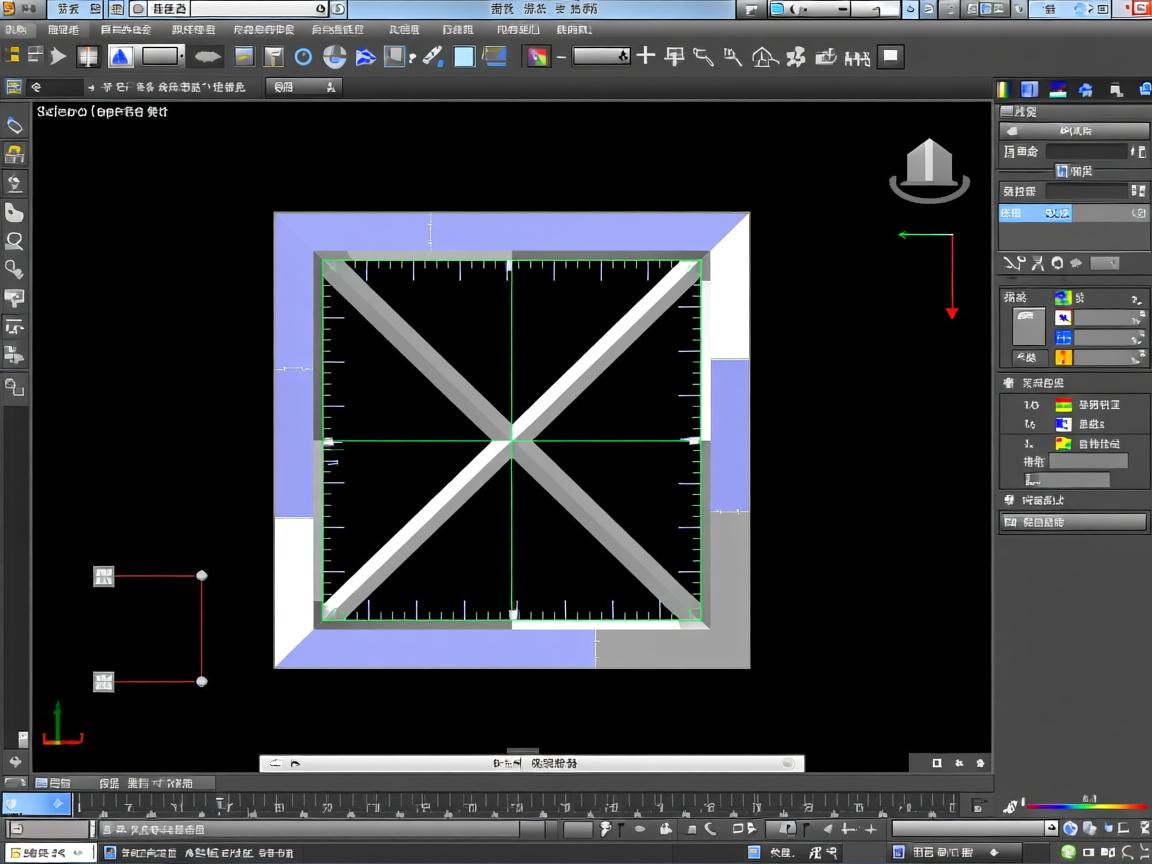Viewport: 1152px width, 864px height.
Task: Click the top tool icon in left sidebar
Action: [x=14, y=125]
